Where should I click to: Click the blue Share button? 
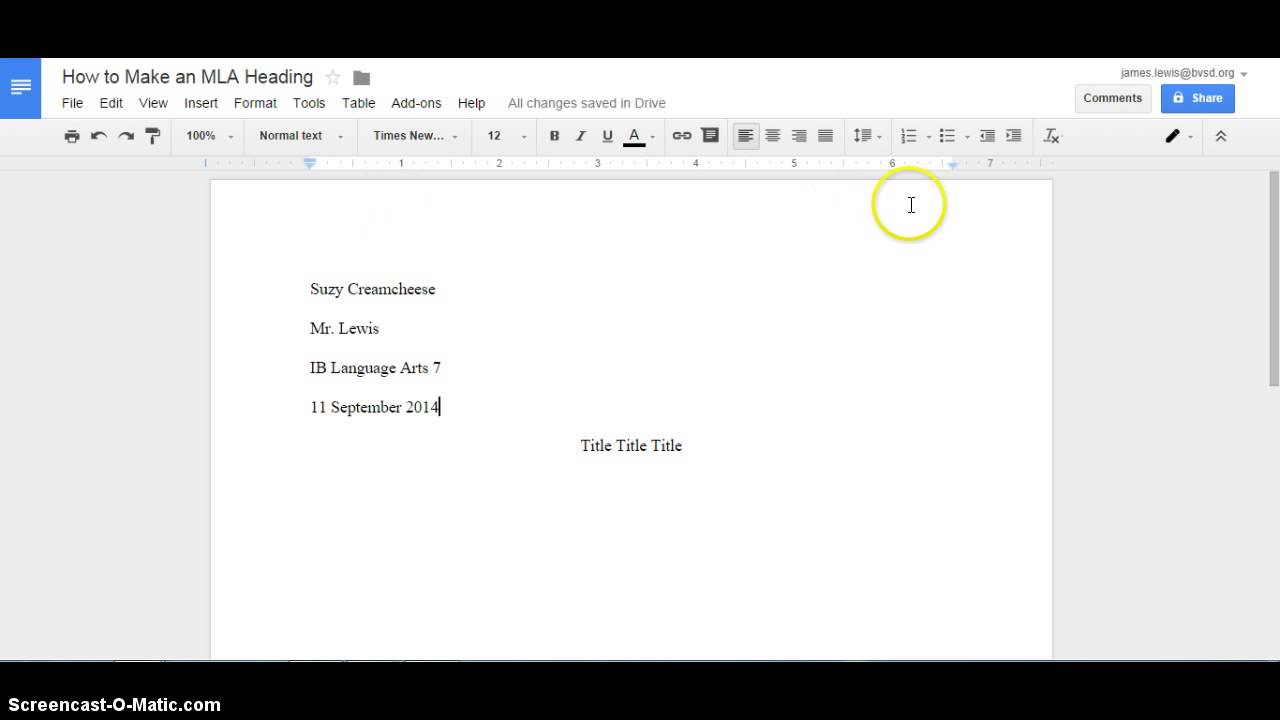1198,98
